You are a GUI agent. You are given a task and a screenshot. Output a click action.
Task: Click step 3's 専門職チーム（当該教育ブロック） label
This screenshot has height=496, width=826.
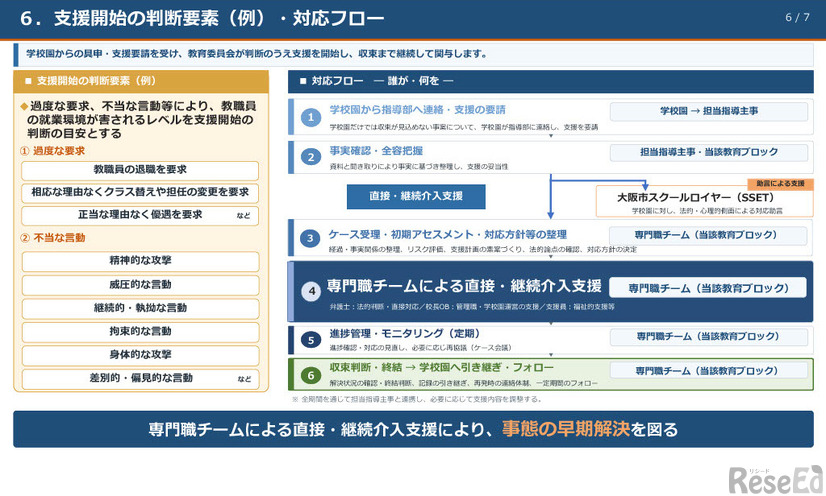[708, 235]
